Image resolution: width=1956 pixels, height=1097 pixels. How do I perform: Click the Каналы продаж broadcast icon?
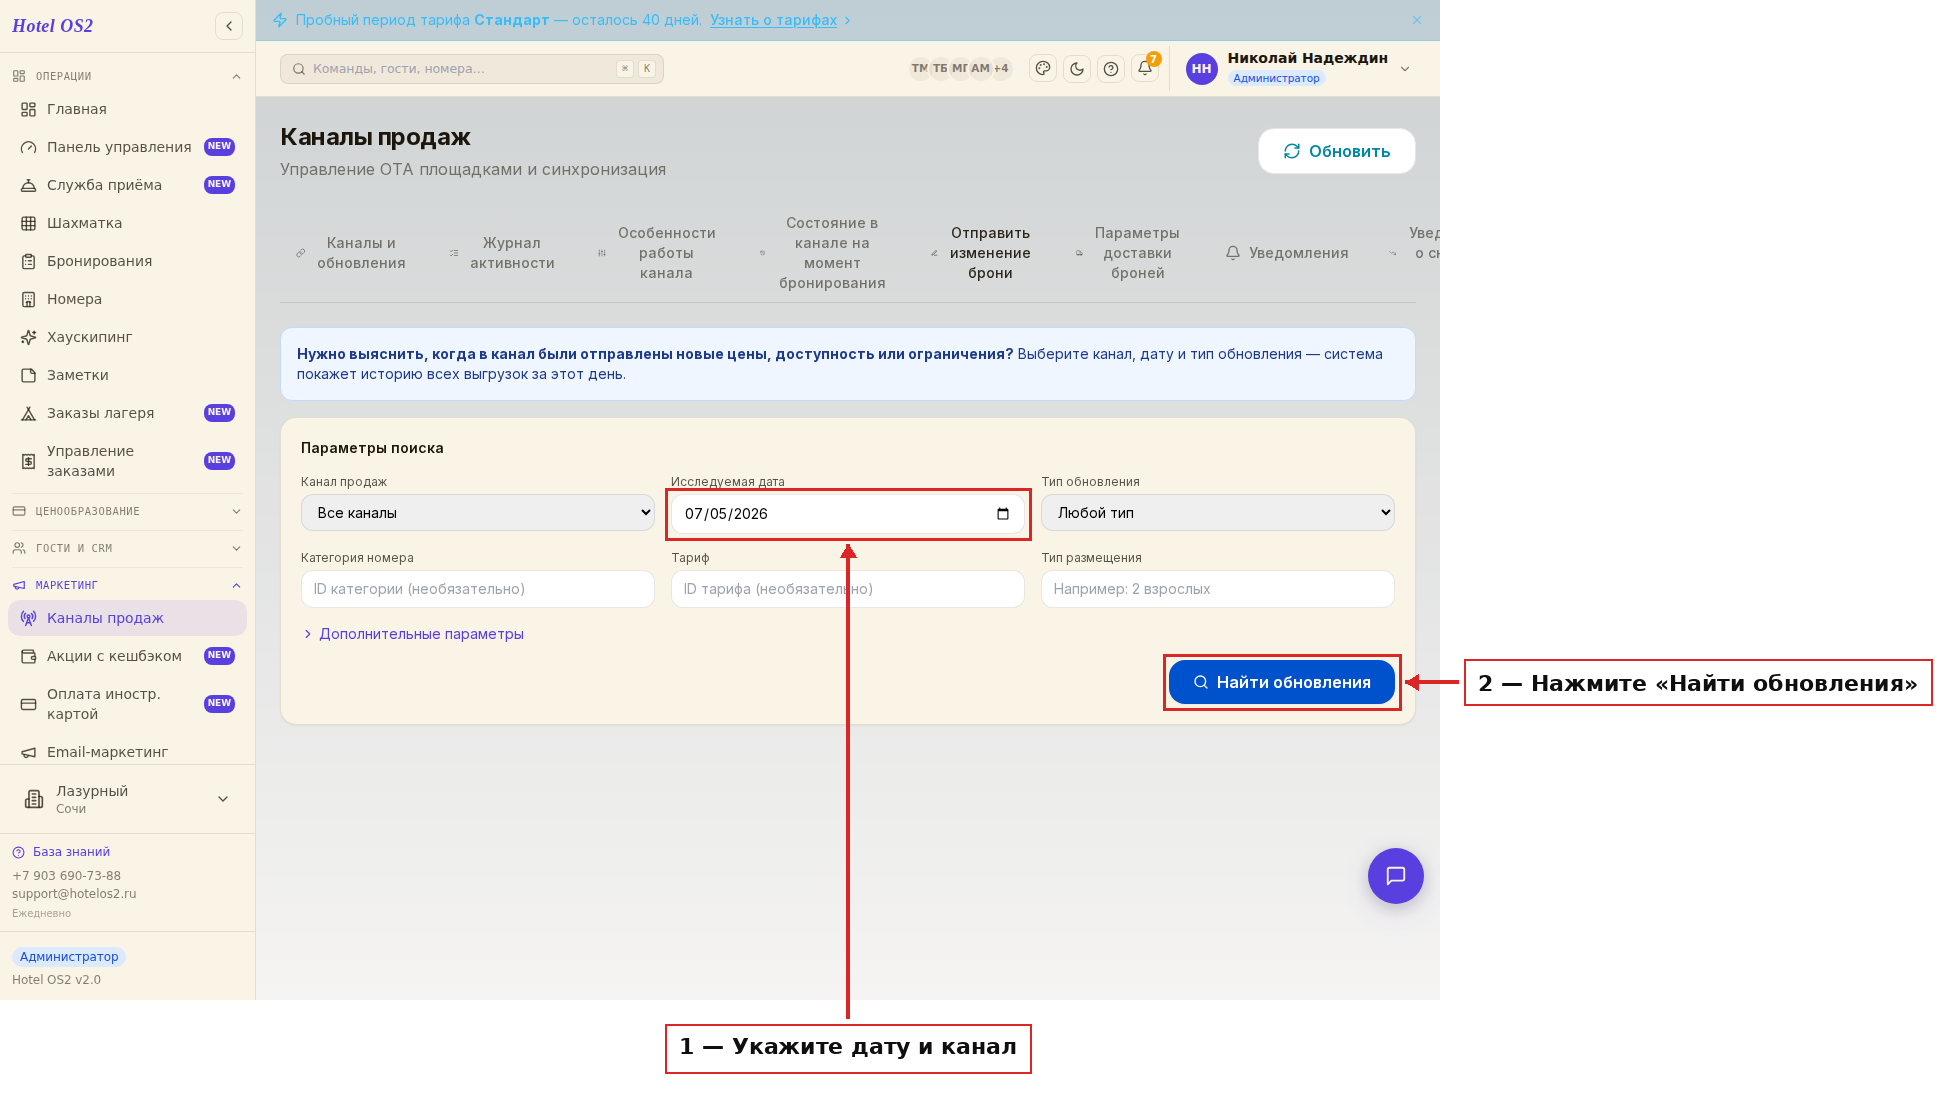(29, 618)
